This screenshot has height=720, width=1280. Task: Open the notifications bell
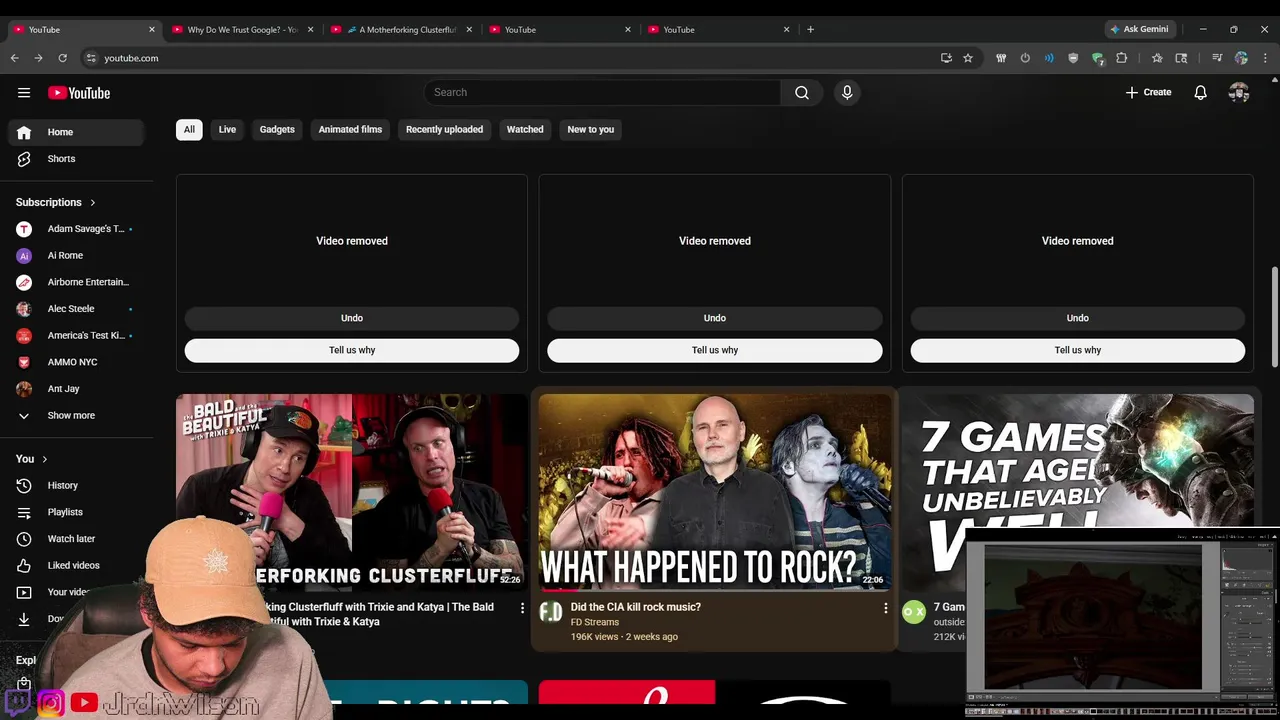pyautogui.click(x=1200, y=92)
